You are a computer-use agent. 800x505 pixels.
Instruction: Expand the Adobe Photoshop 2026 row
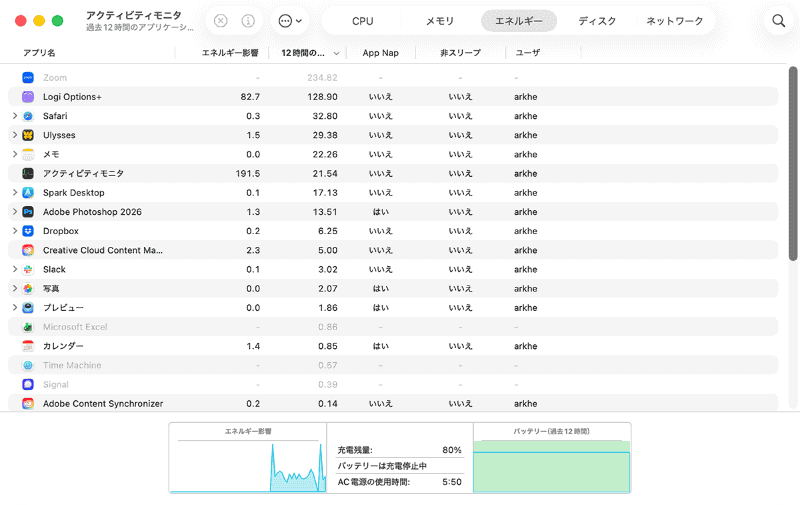click(15, 212)
